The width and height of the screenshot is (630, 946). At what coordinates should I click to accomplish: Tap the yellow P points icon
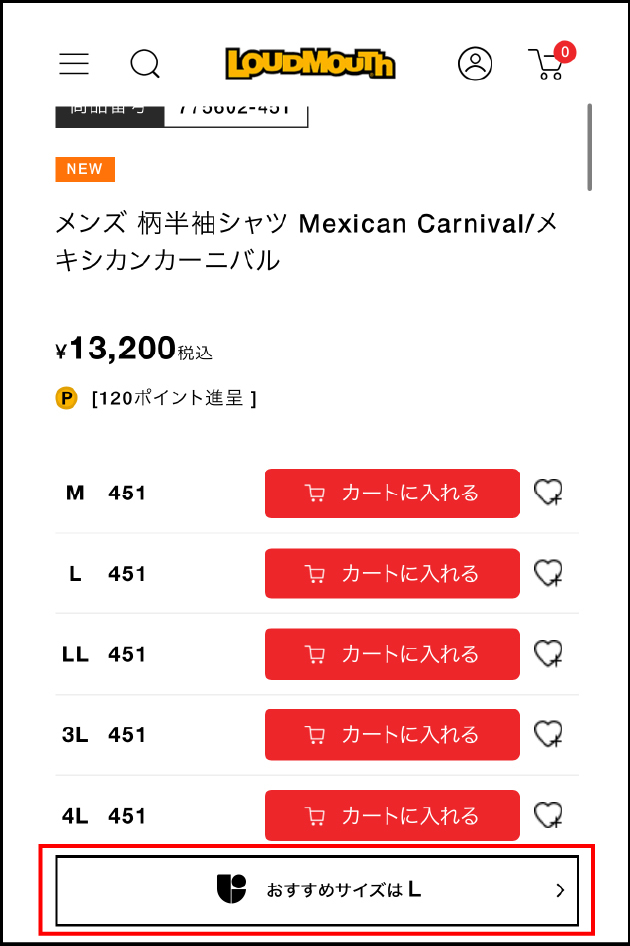pyautogui.click(x=67, y=399)
